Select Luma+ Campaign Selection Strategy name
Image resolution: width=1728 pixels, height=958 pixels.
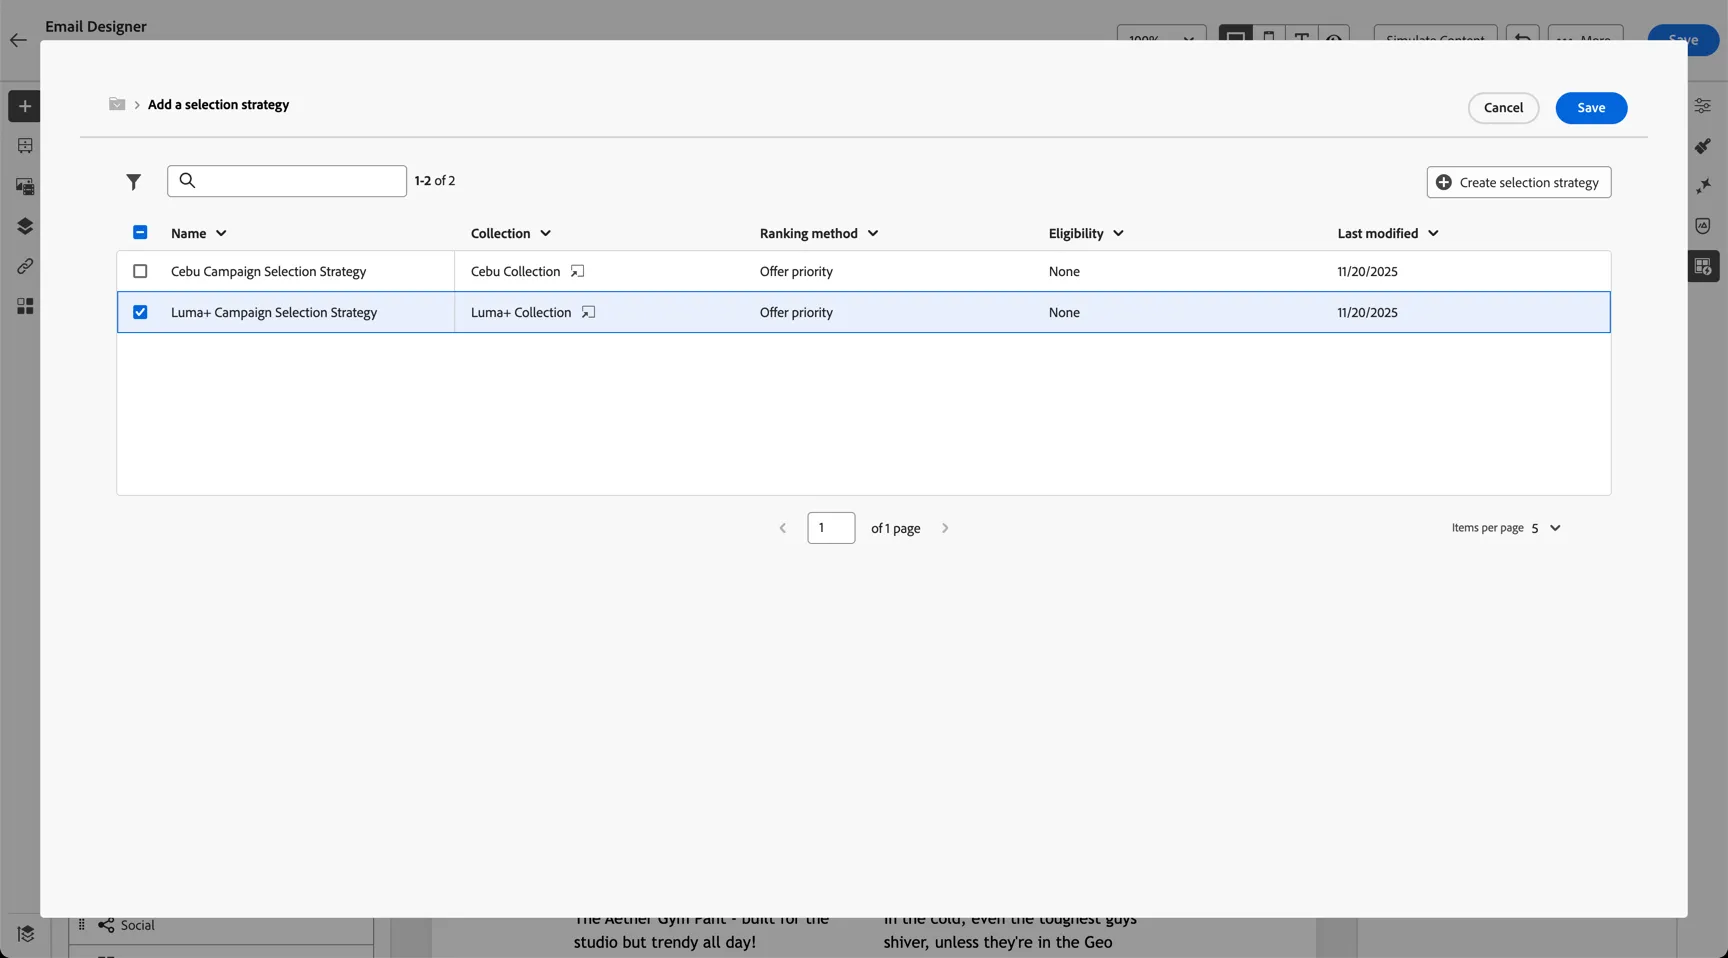point(274,312)
